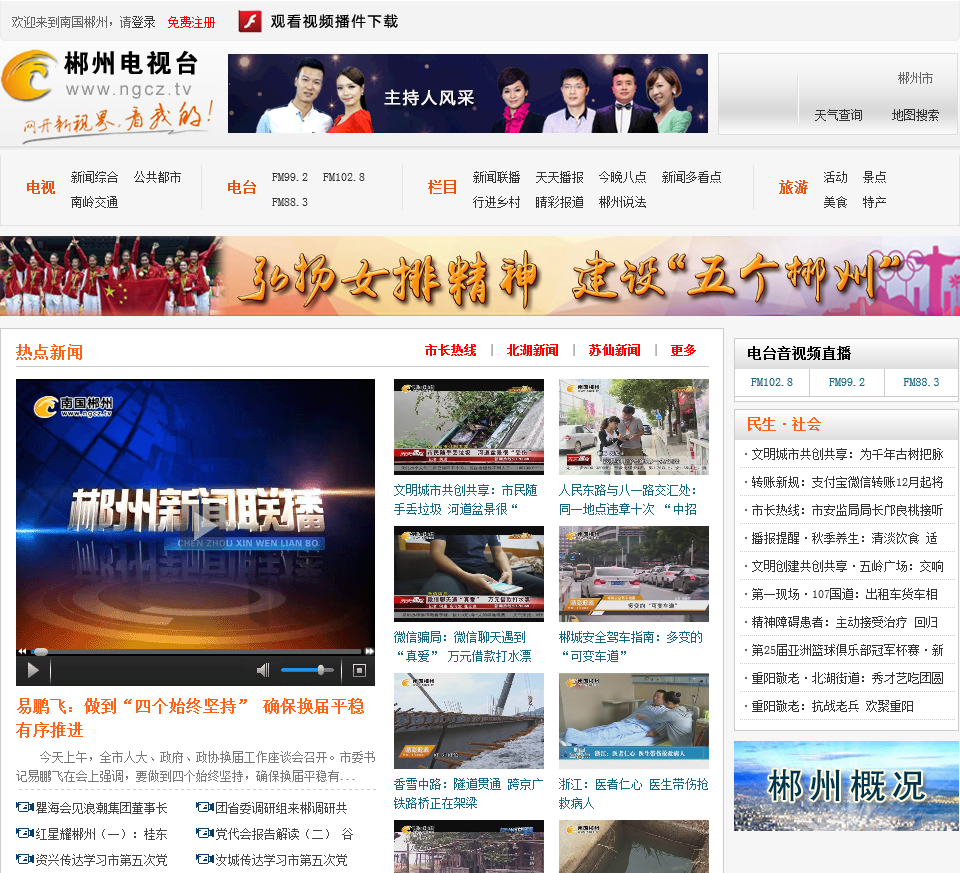Screen dimensions: 960x873
Task: Open thumbnail for 郴城安全驾车指南 story
Action: [634, 574]
